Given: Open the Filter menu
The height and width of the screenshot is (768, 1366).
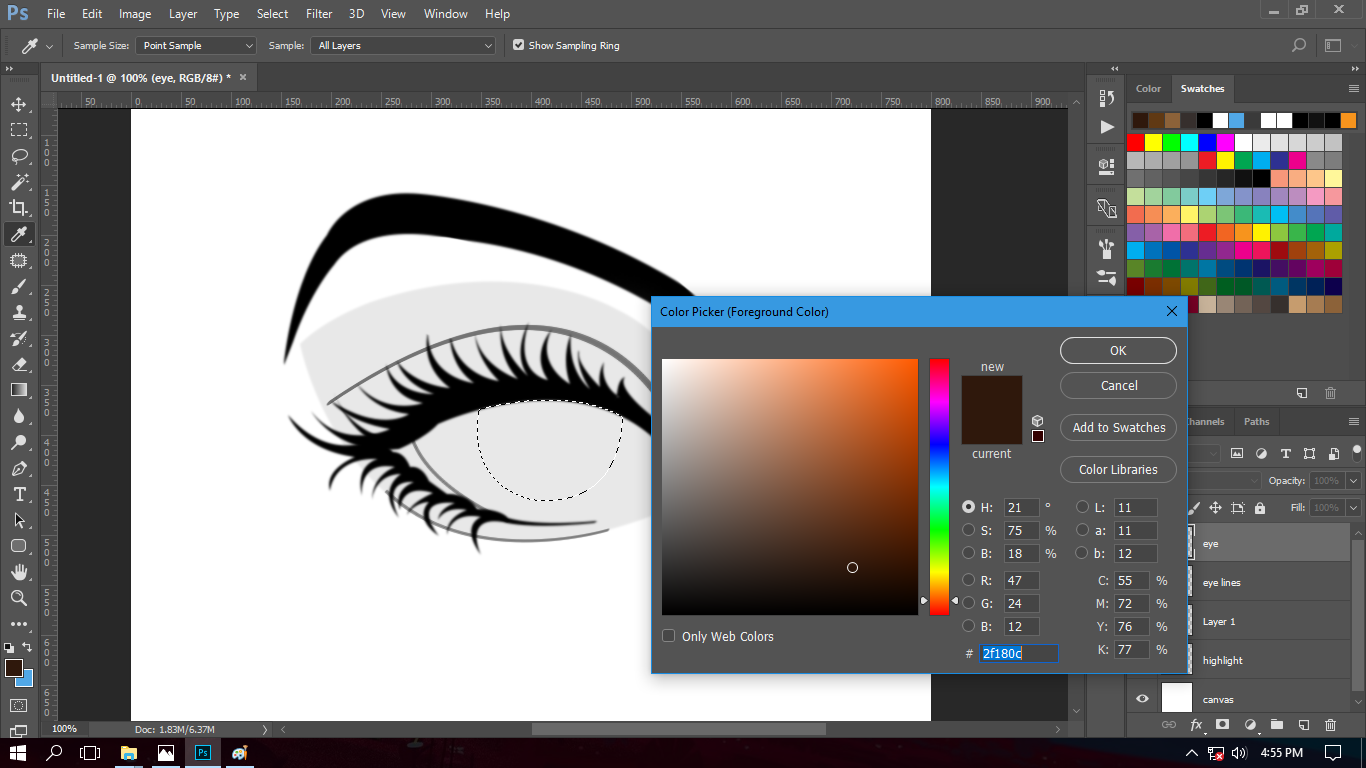Looking at the screenshot, I should (x=319, y=14).
